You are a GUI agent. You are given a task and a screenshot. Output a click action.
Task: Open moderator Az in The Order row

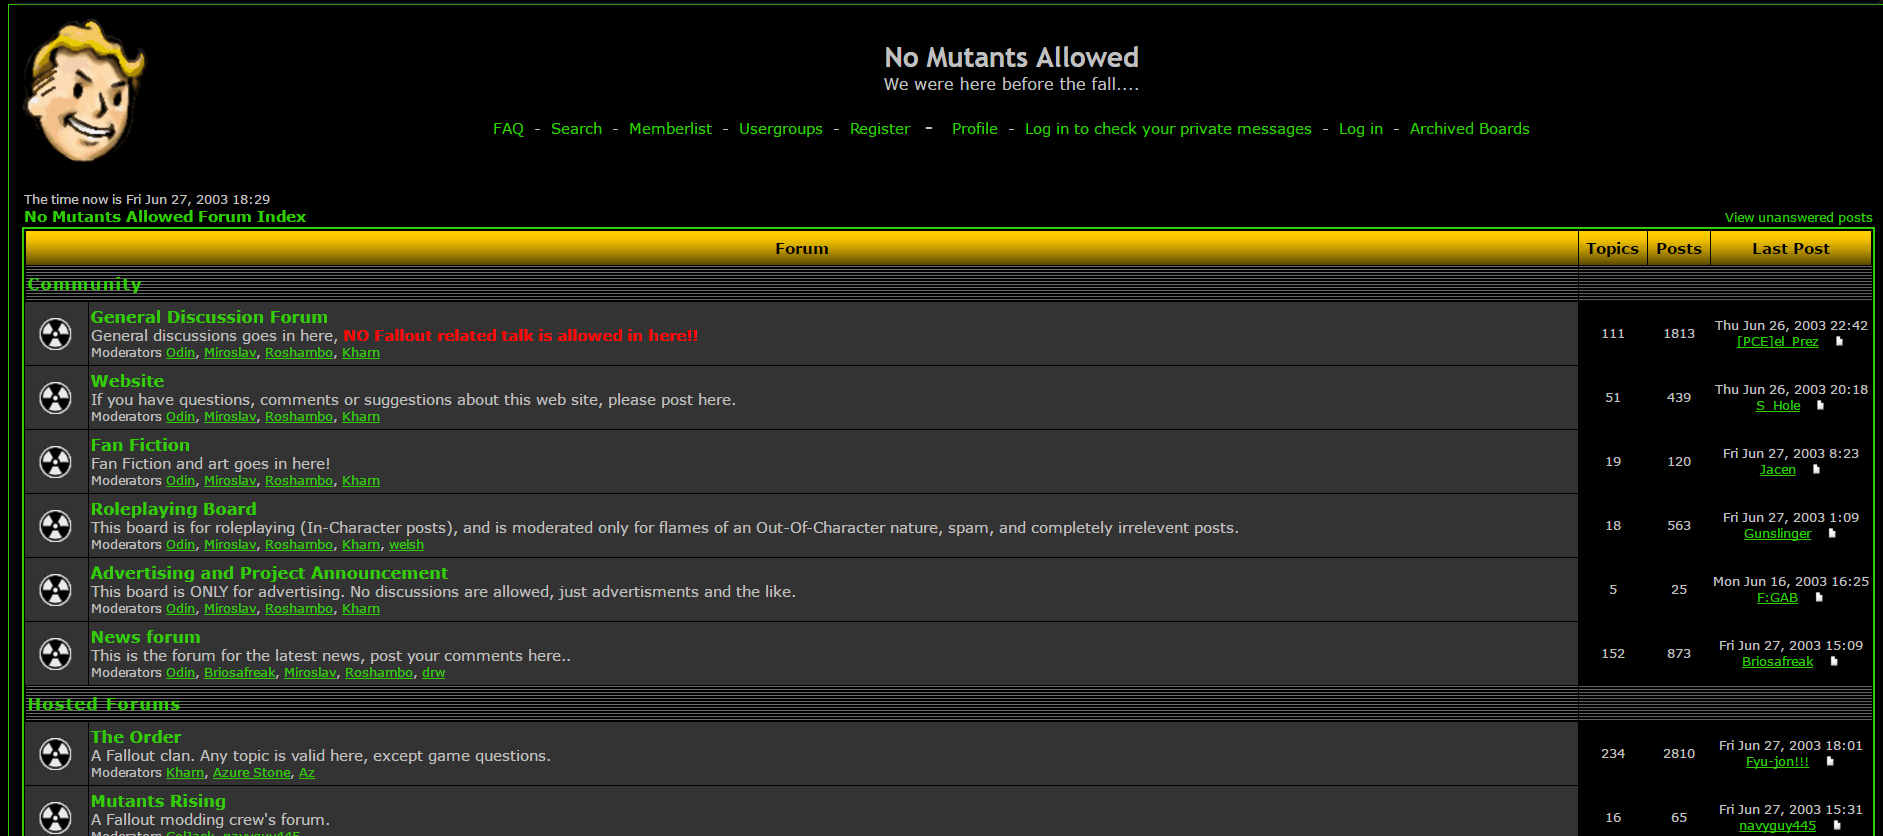pyautogui.click(x=307, y=773)
